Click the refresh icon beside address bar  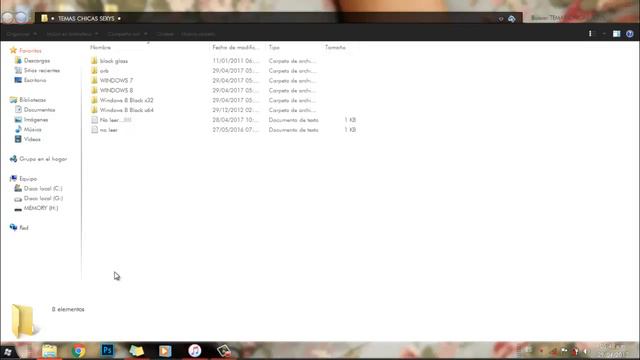point(511,19)
